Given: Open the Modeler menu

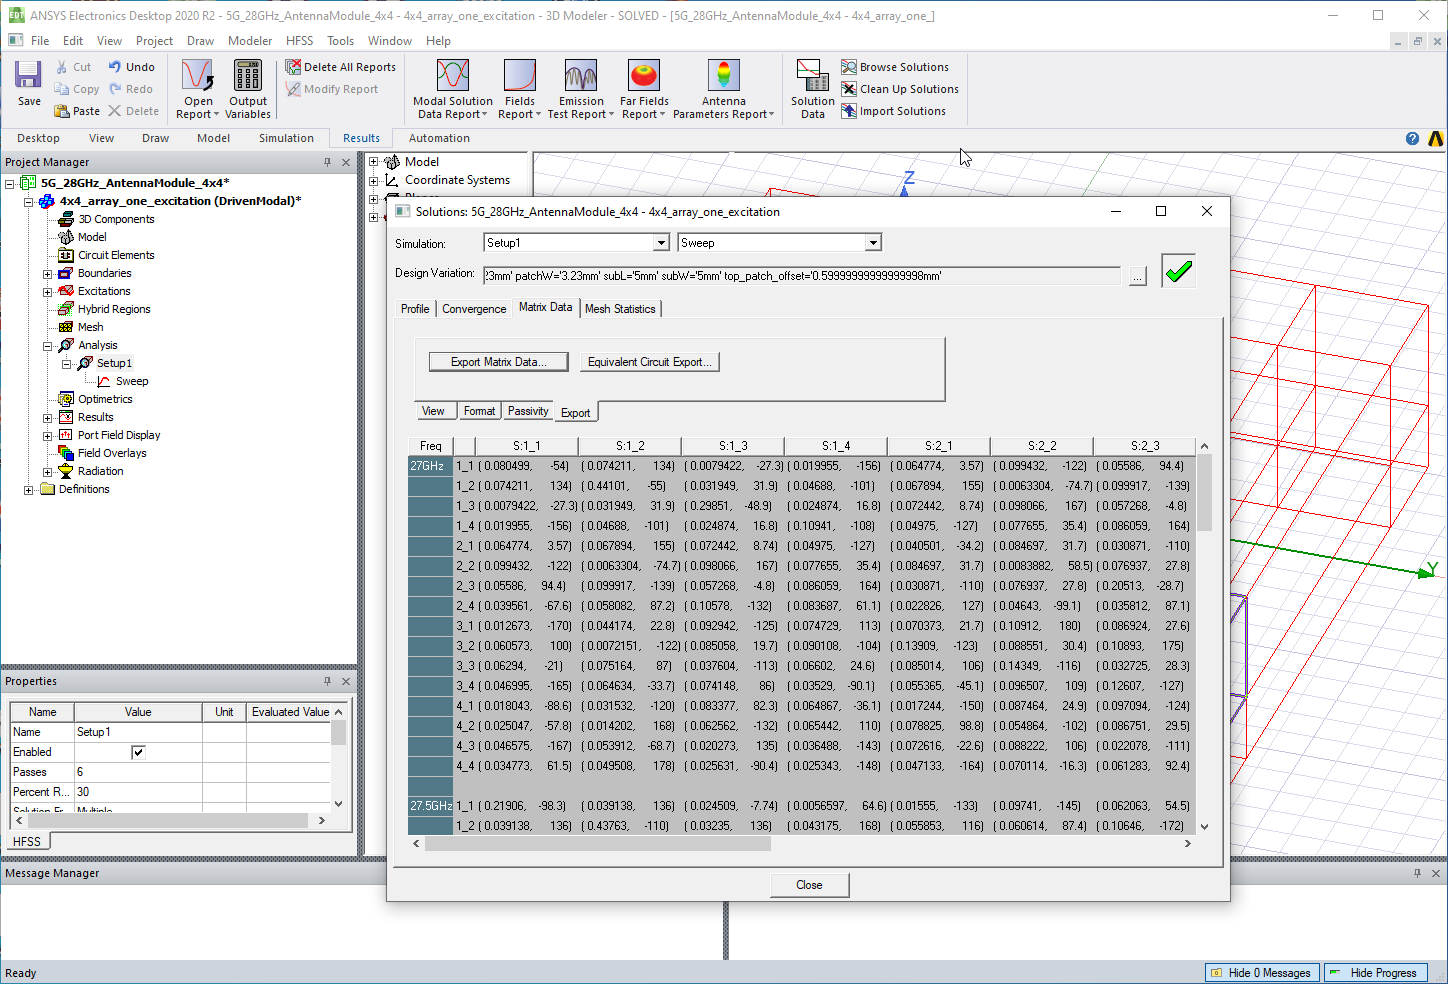Looking at the screenshot, I should 250,41.
